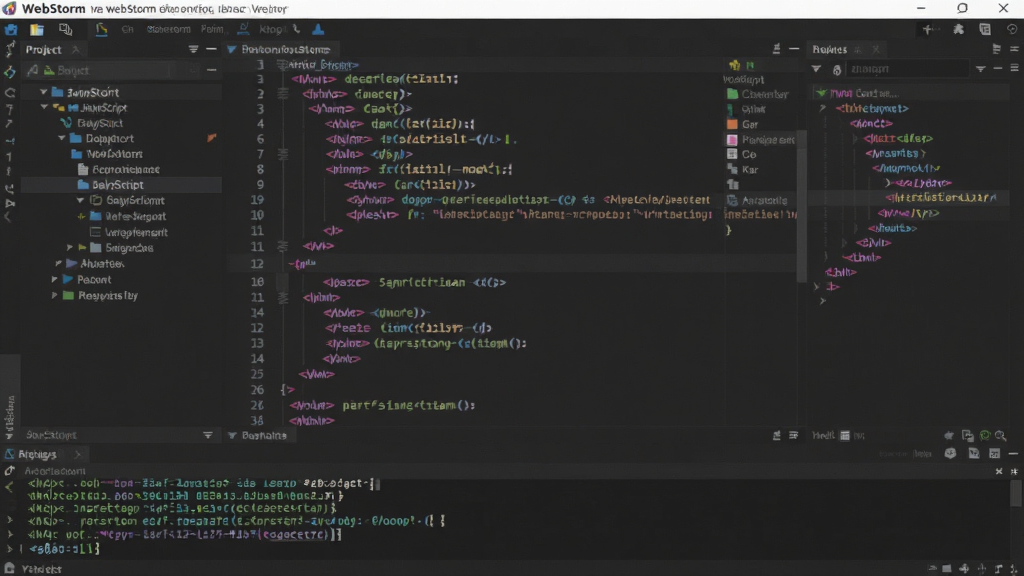Click the phone-shaped icon in main toolbar
Image resolution: width=1024 pixels, height=576 pixels.
point(296,29)
